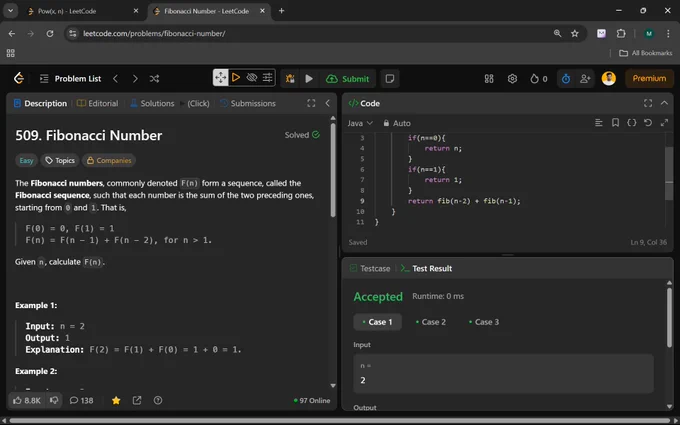Open the sliders adjustment toolbar icon
Screen dimensions: 680x425
click(268, 78)
